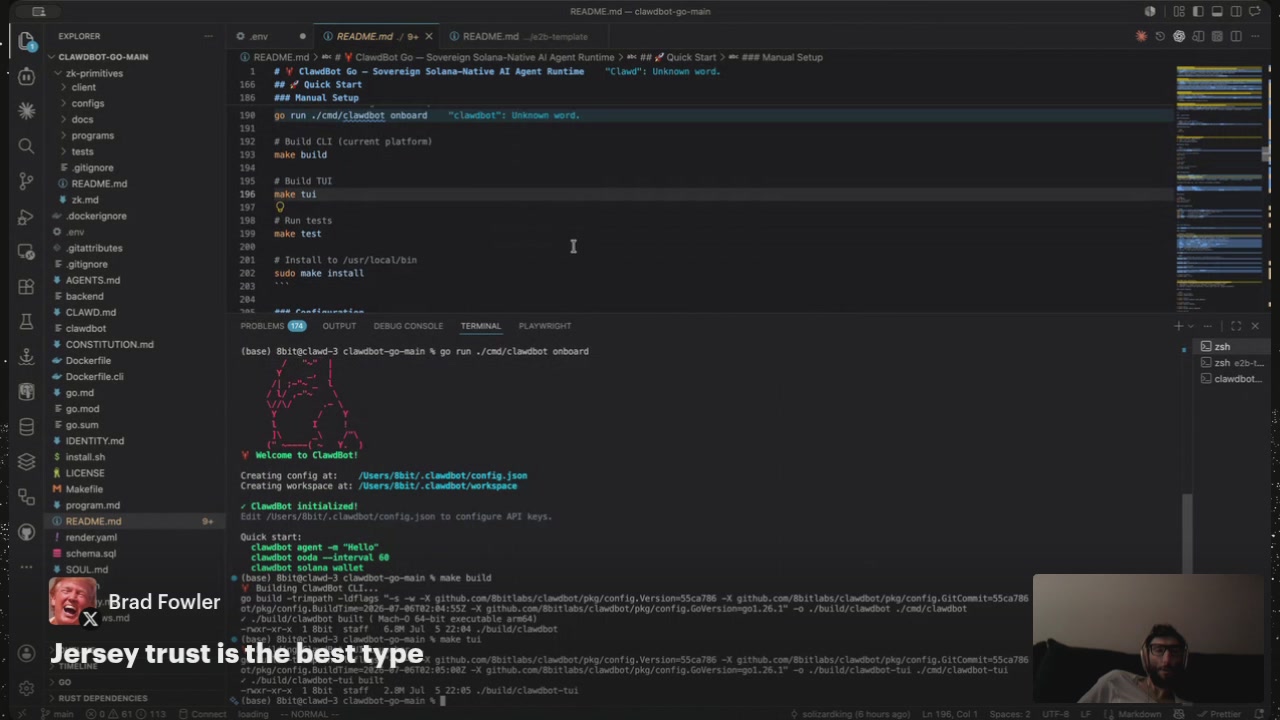Open the Testing flask view

(27, 322)
